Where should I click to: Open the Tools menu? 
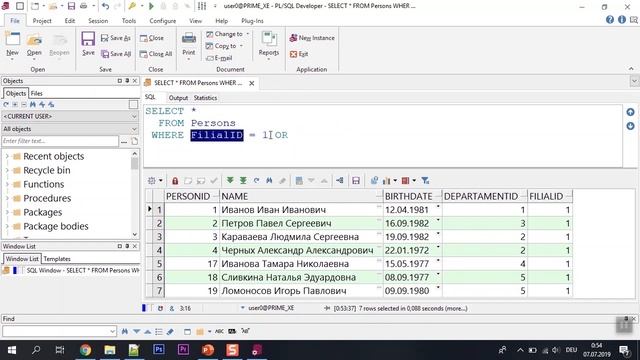pos(129,21)
